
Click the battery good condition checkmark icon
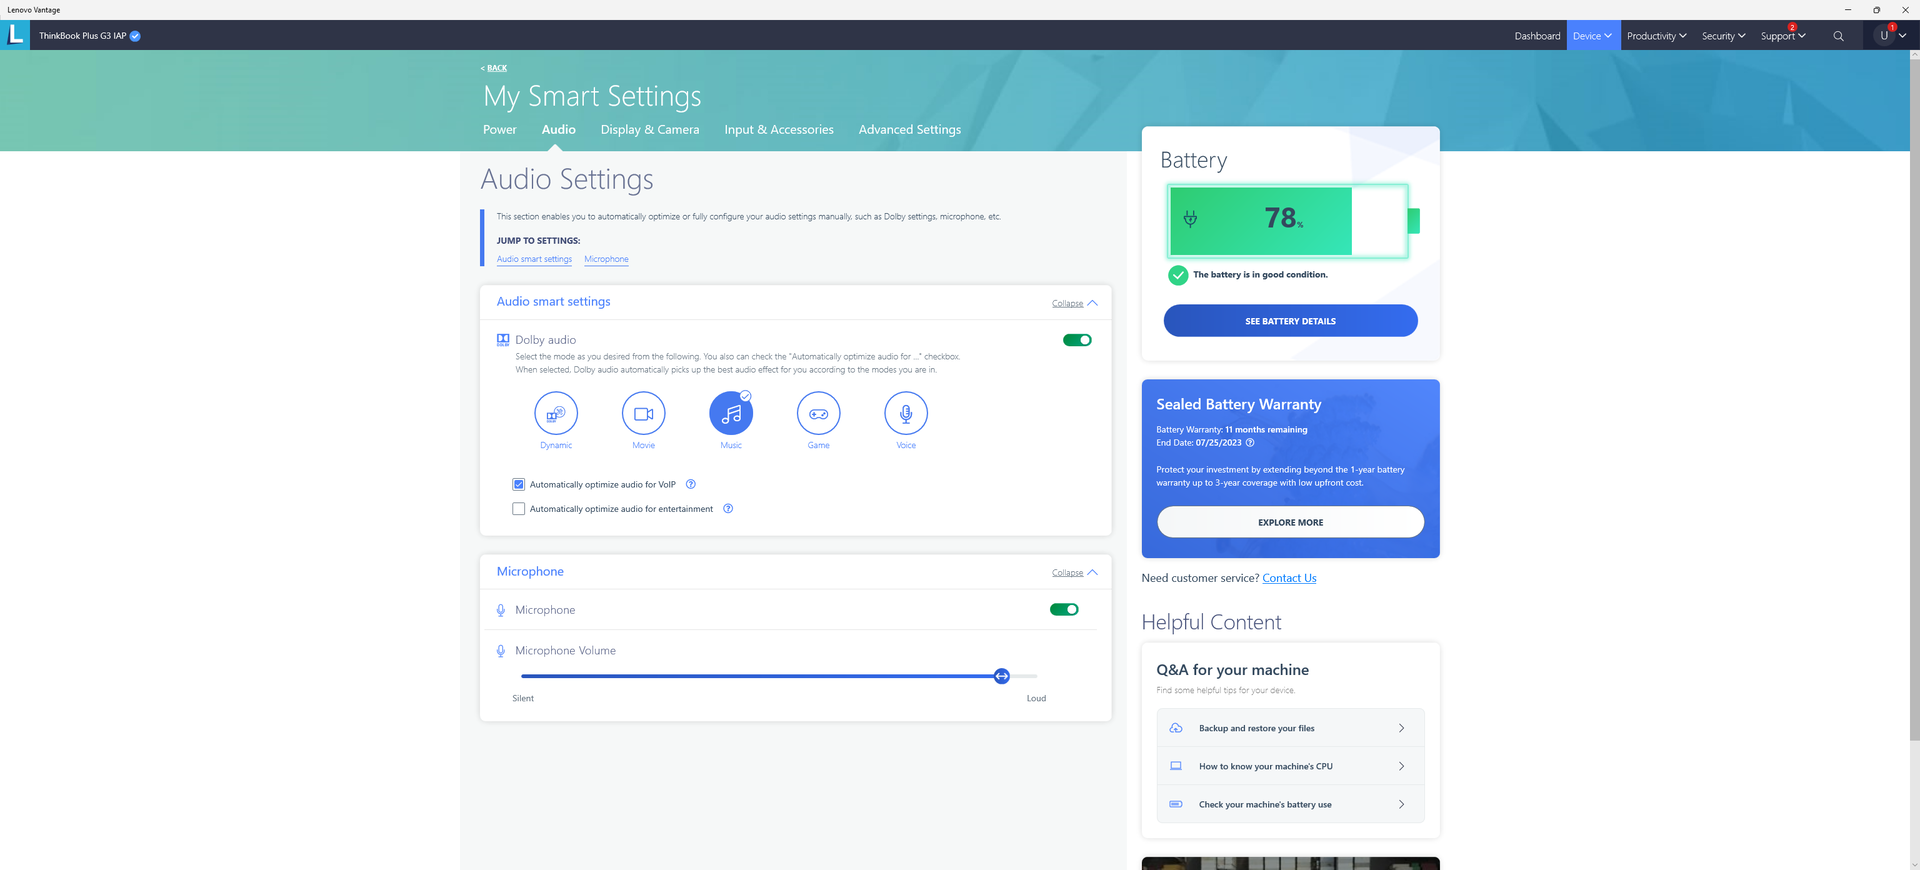point(1178,275)
